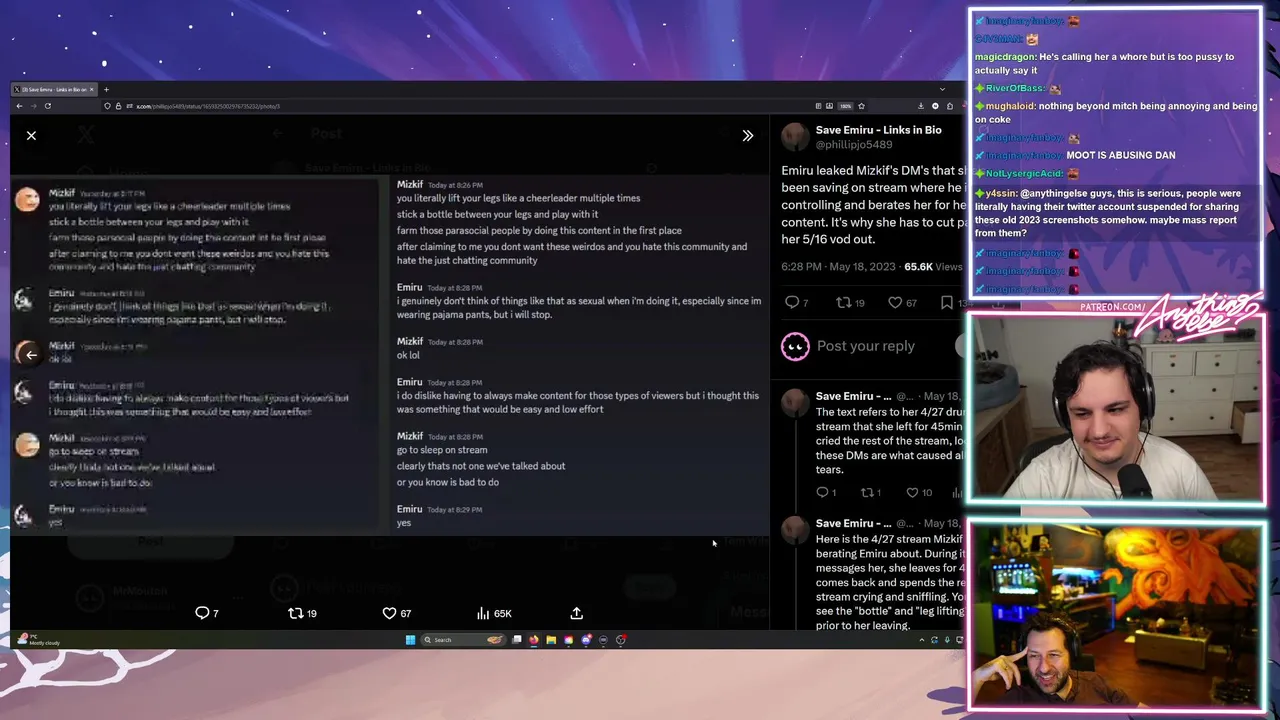Viewport: 1280px width, 720px height.
Task: Open zoom level 190% indicator
Action: click(845, 106)
